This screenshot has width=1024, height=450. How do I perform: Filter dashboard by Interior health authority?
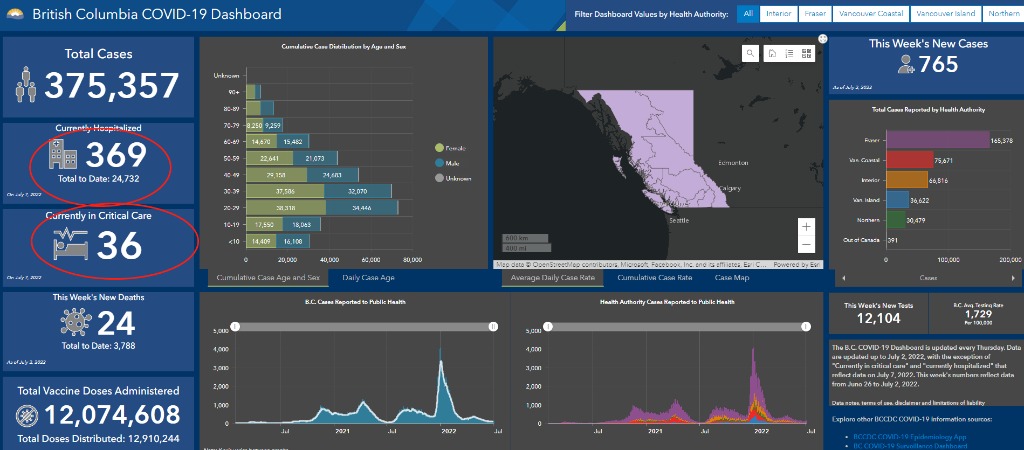(781, 14)
